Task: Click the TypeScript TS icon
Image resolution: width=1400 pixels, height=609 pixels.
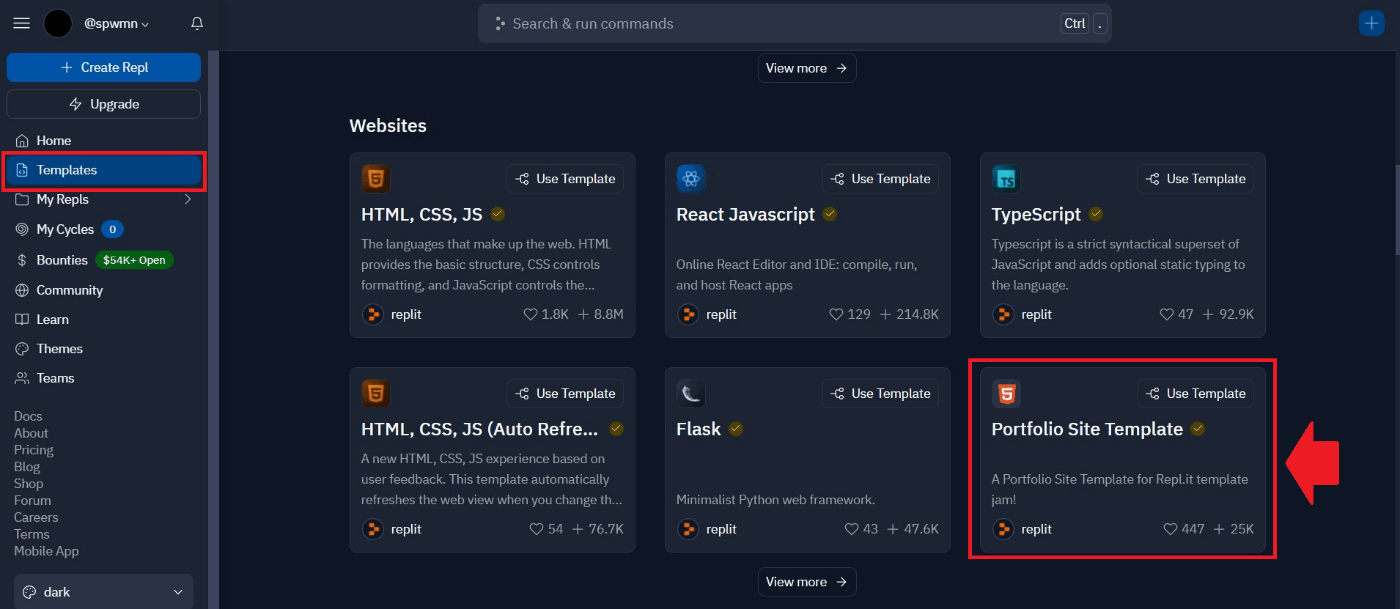Action: click(x=1006, y=179)
